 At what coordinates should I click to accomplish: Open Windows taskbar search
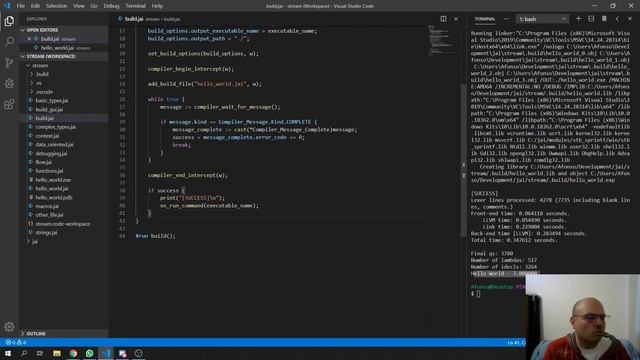(x=24, y=353)
